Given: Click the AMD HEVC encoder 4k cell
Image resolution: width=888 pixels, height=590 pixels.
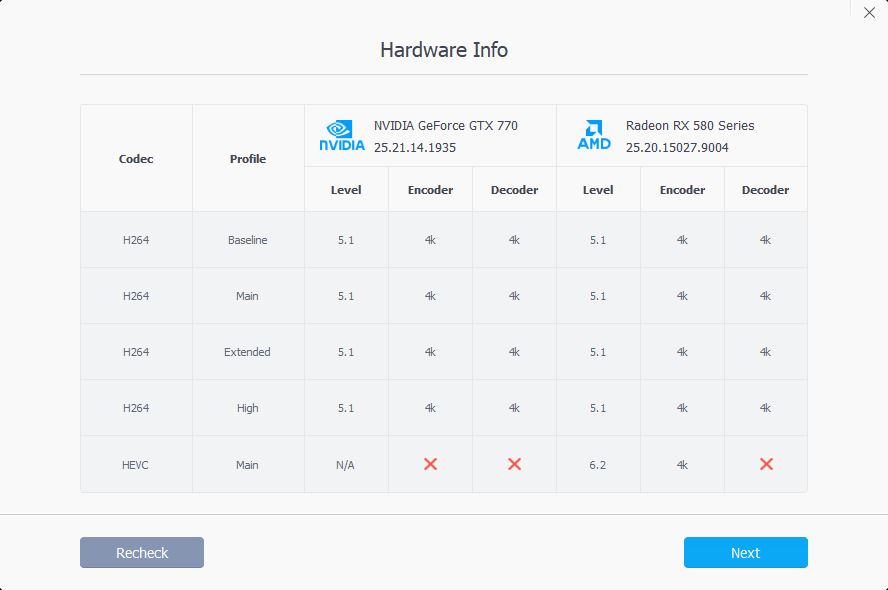Looking at the screenshot, I should [x=682, y=465].
